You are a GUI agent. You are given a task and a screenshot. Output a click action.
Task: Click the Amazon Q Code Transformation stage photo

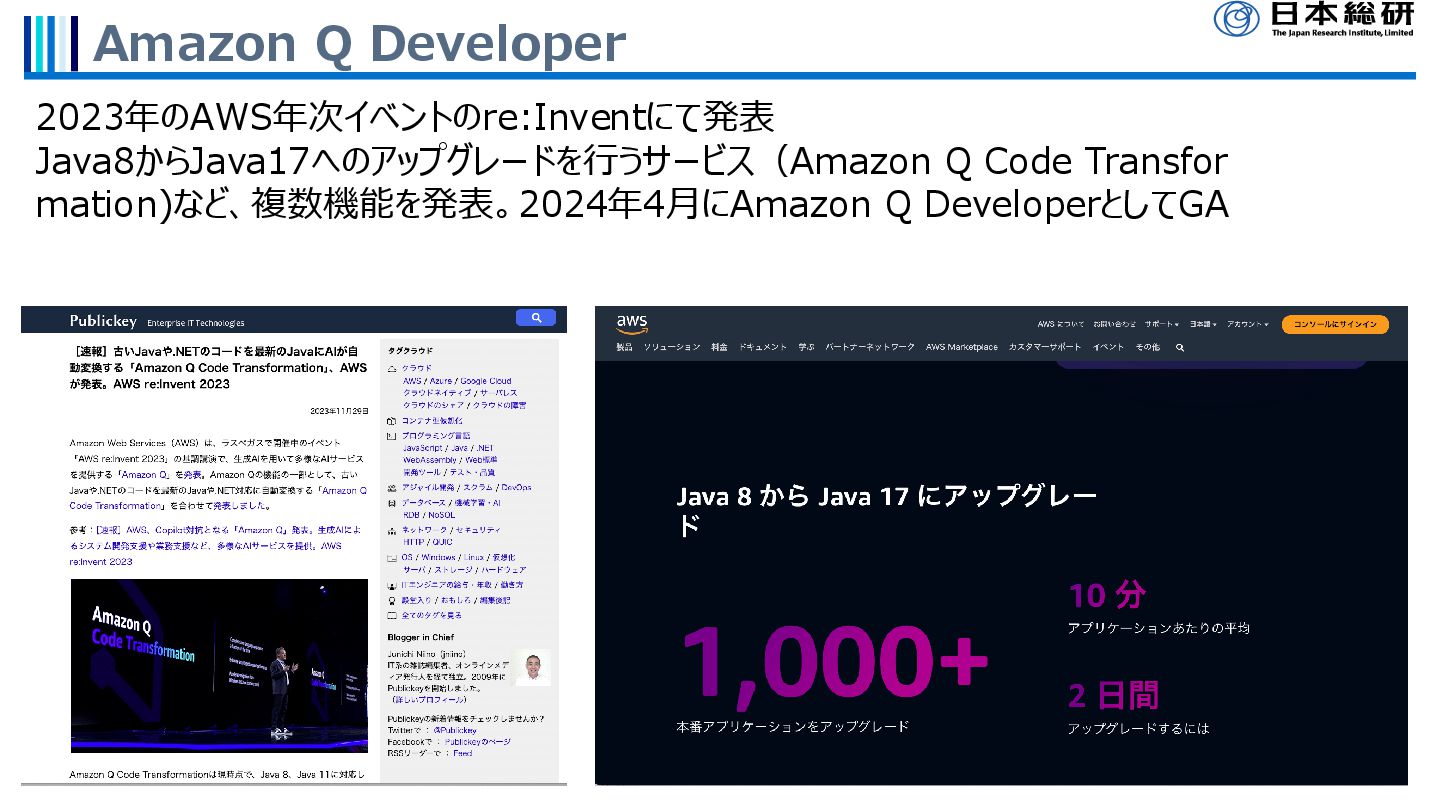coord(219,666)
